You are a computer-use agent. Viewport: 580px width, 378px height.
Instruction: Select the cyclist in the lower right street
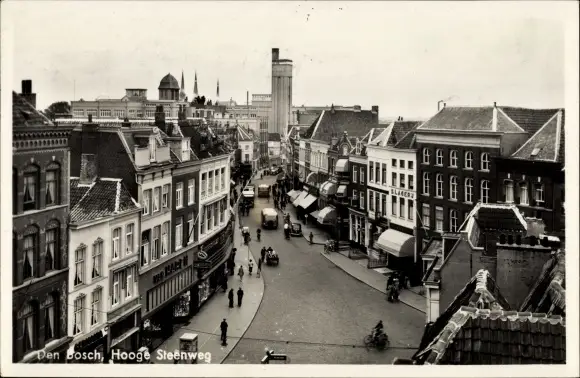tap(377, 335)
